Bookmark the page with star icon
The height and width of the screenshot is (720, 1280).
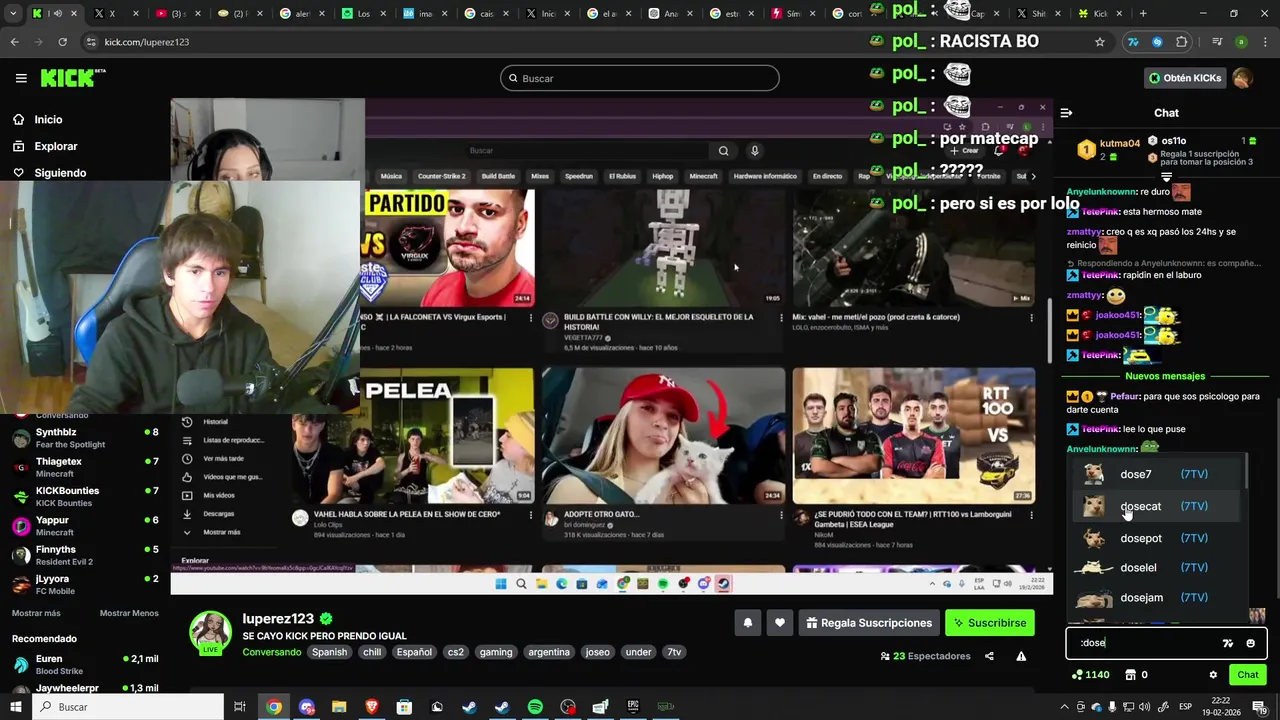(x=1100, y=42)
